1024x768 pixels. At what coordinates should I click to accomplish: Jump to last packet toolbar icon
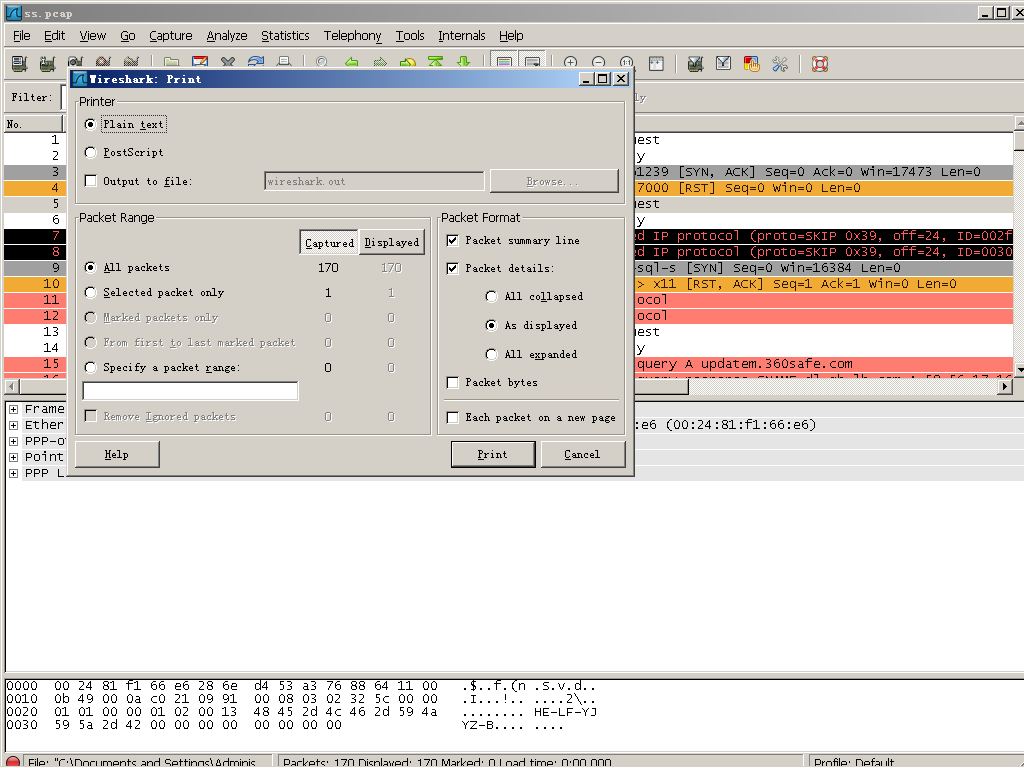(x=464, y=63)
